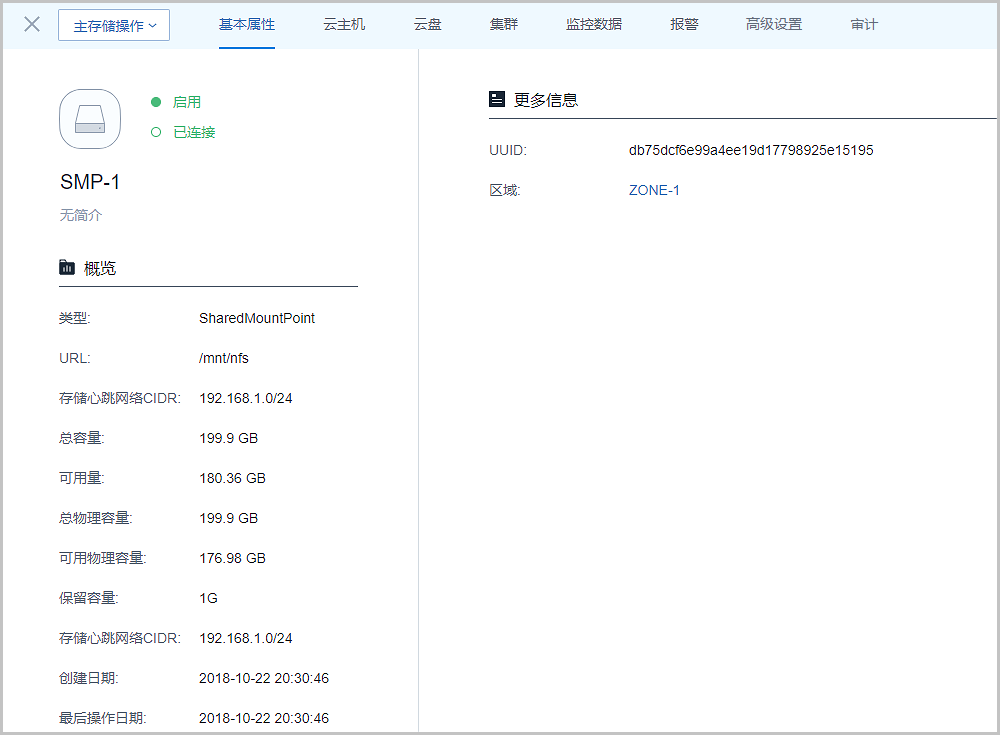Open the 审计 tab
This screenshot has width=1000, height=735.
click(864, 25)
